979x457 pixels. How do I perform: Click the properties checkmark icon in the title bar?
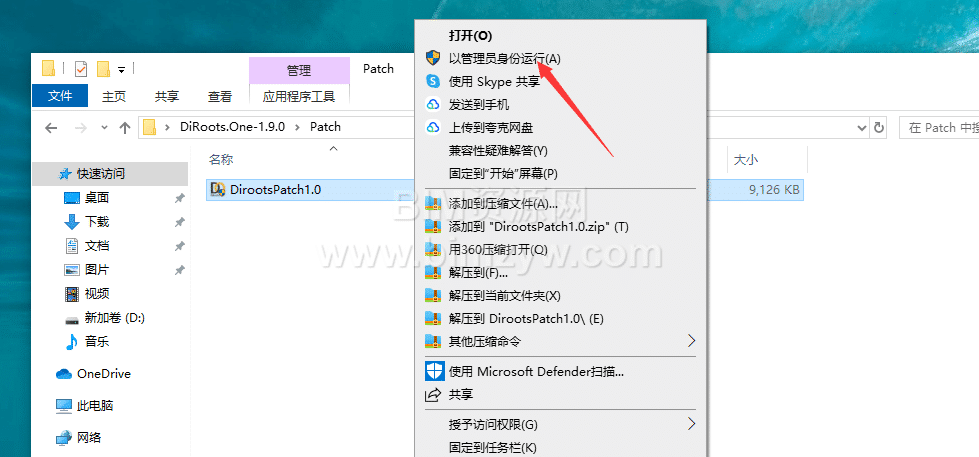click(81, 68)
